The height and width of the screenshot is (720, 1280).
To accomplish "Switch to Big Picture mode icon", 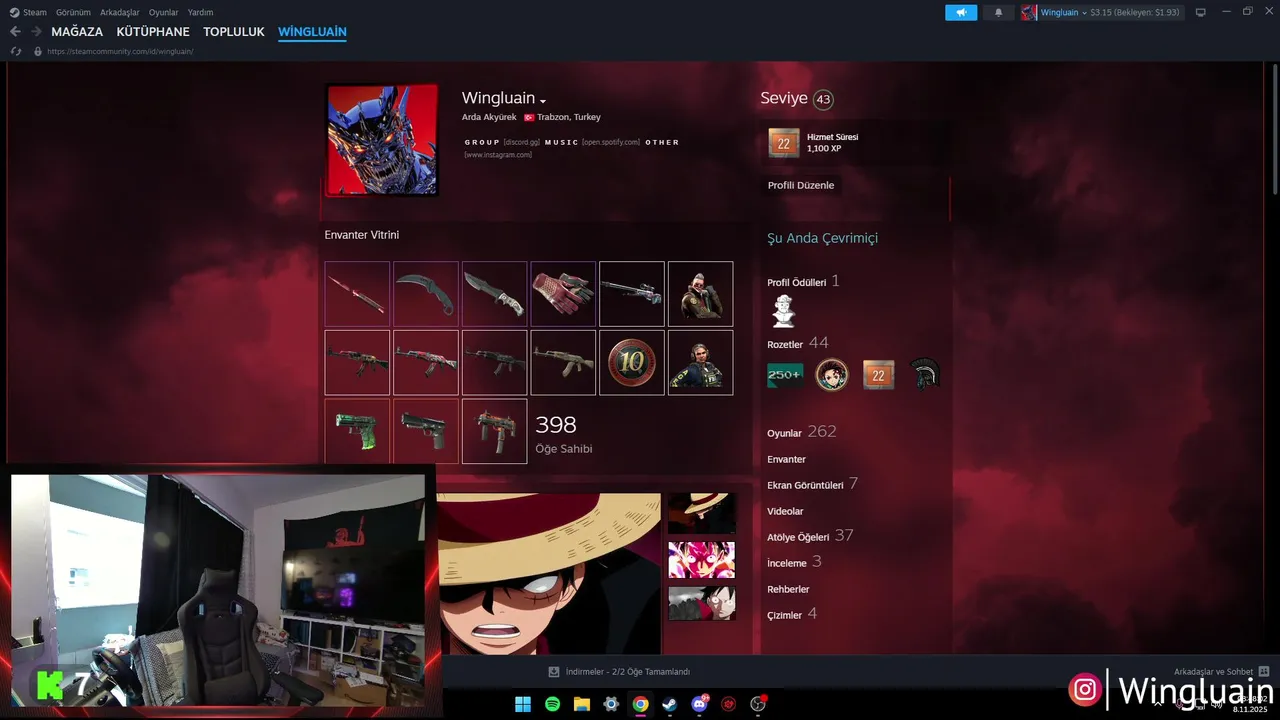I will tap(1201, 12).
